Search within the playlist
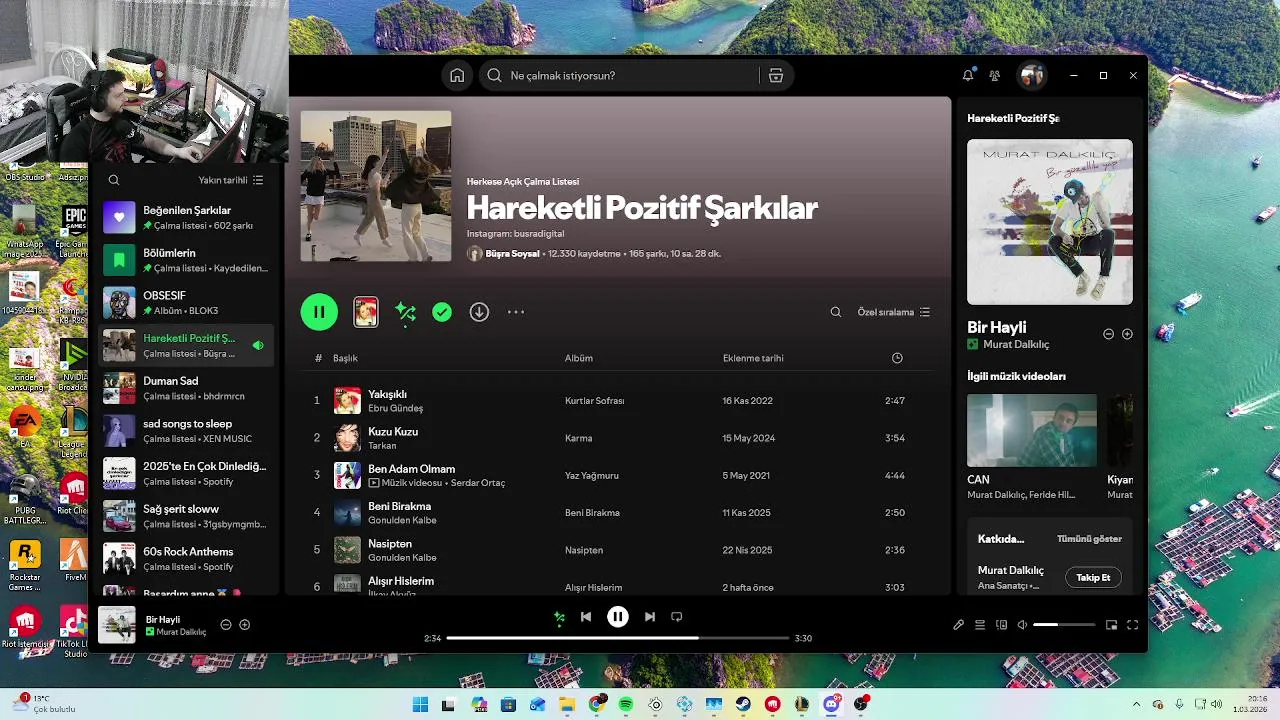Viewport: 1280px width, 720px height. tap(836, 312)
